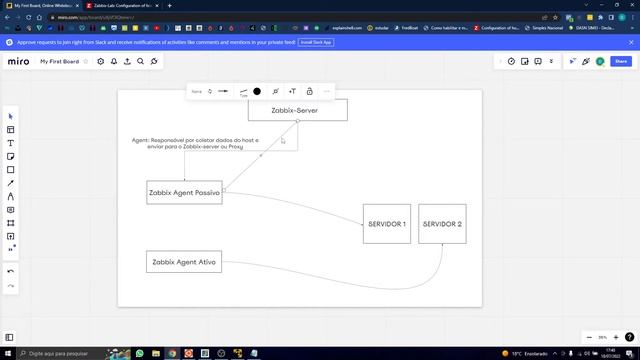This screenshot has height=360, width=640.
Task: Open the Upload tool
Action: pyautogui.click(x=11, y=236)
